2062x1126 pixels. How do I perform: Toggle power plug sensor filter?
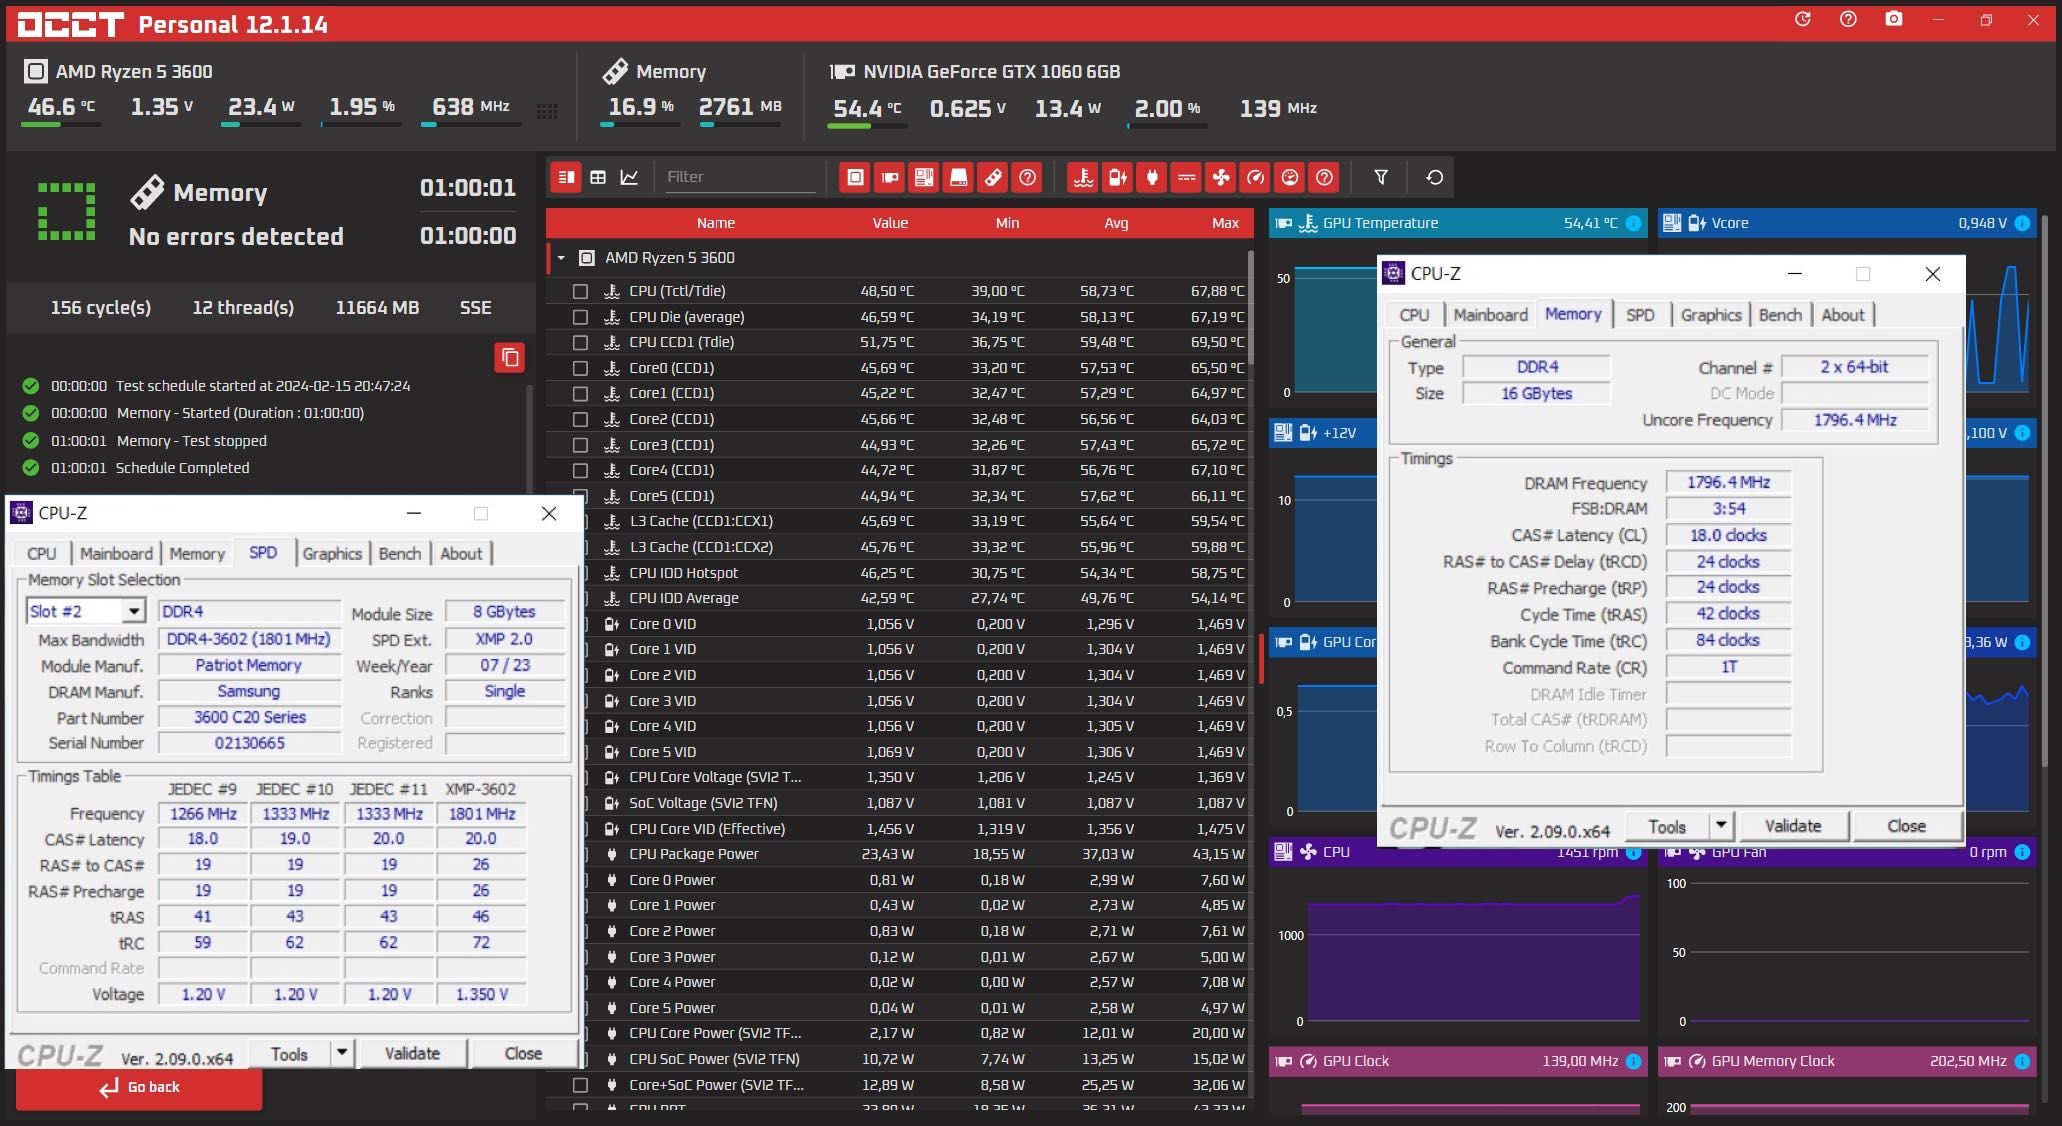click(1152, 177)
